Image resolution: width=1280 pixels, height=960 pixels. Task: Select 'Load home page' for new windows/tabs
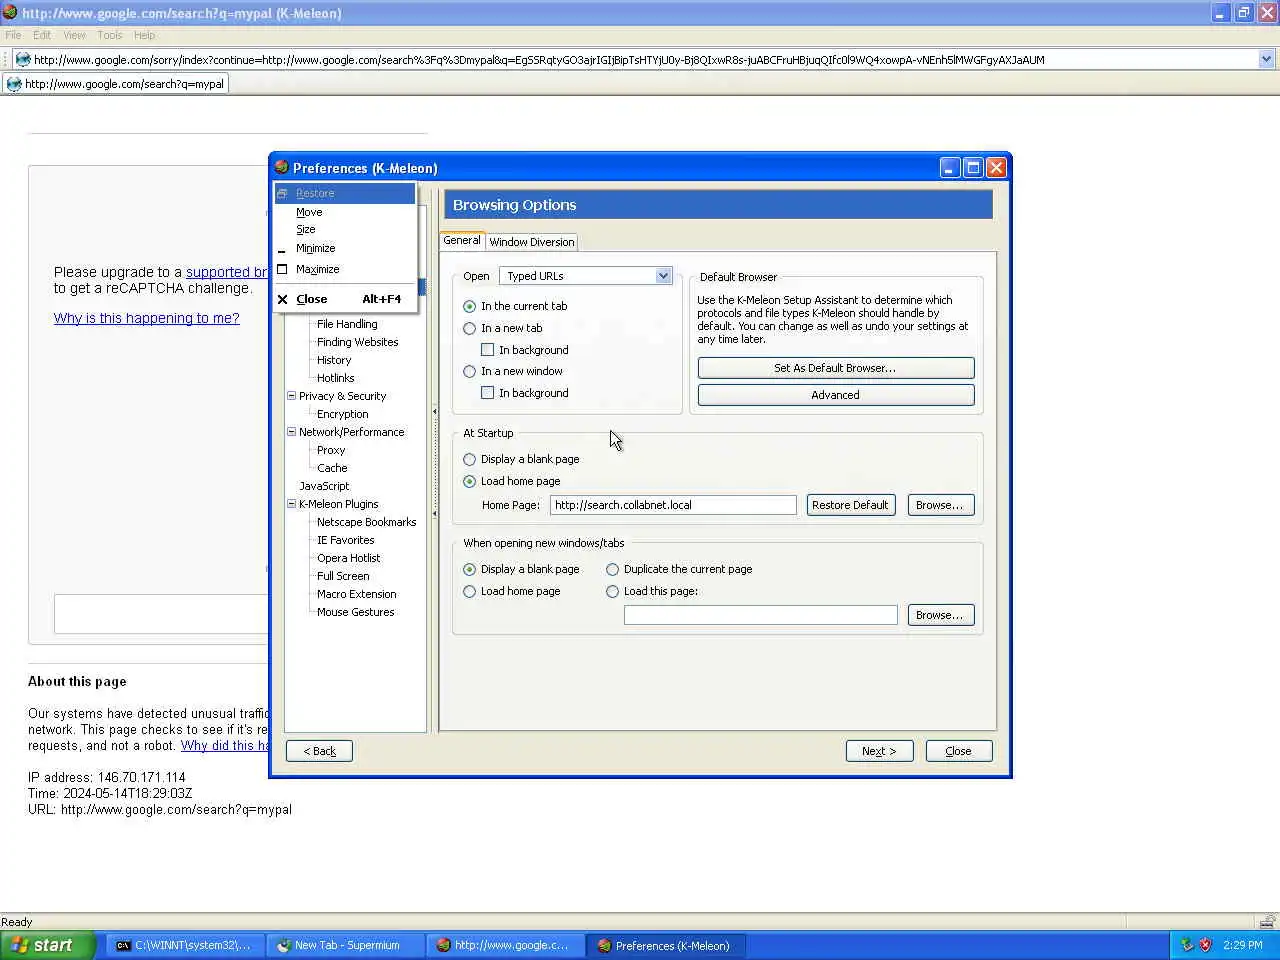pyautogui.click(x=469, y=591)
